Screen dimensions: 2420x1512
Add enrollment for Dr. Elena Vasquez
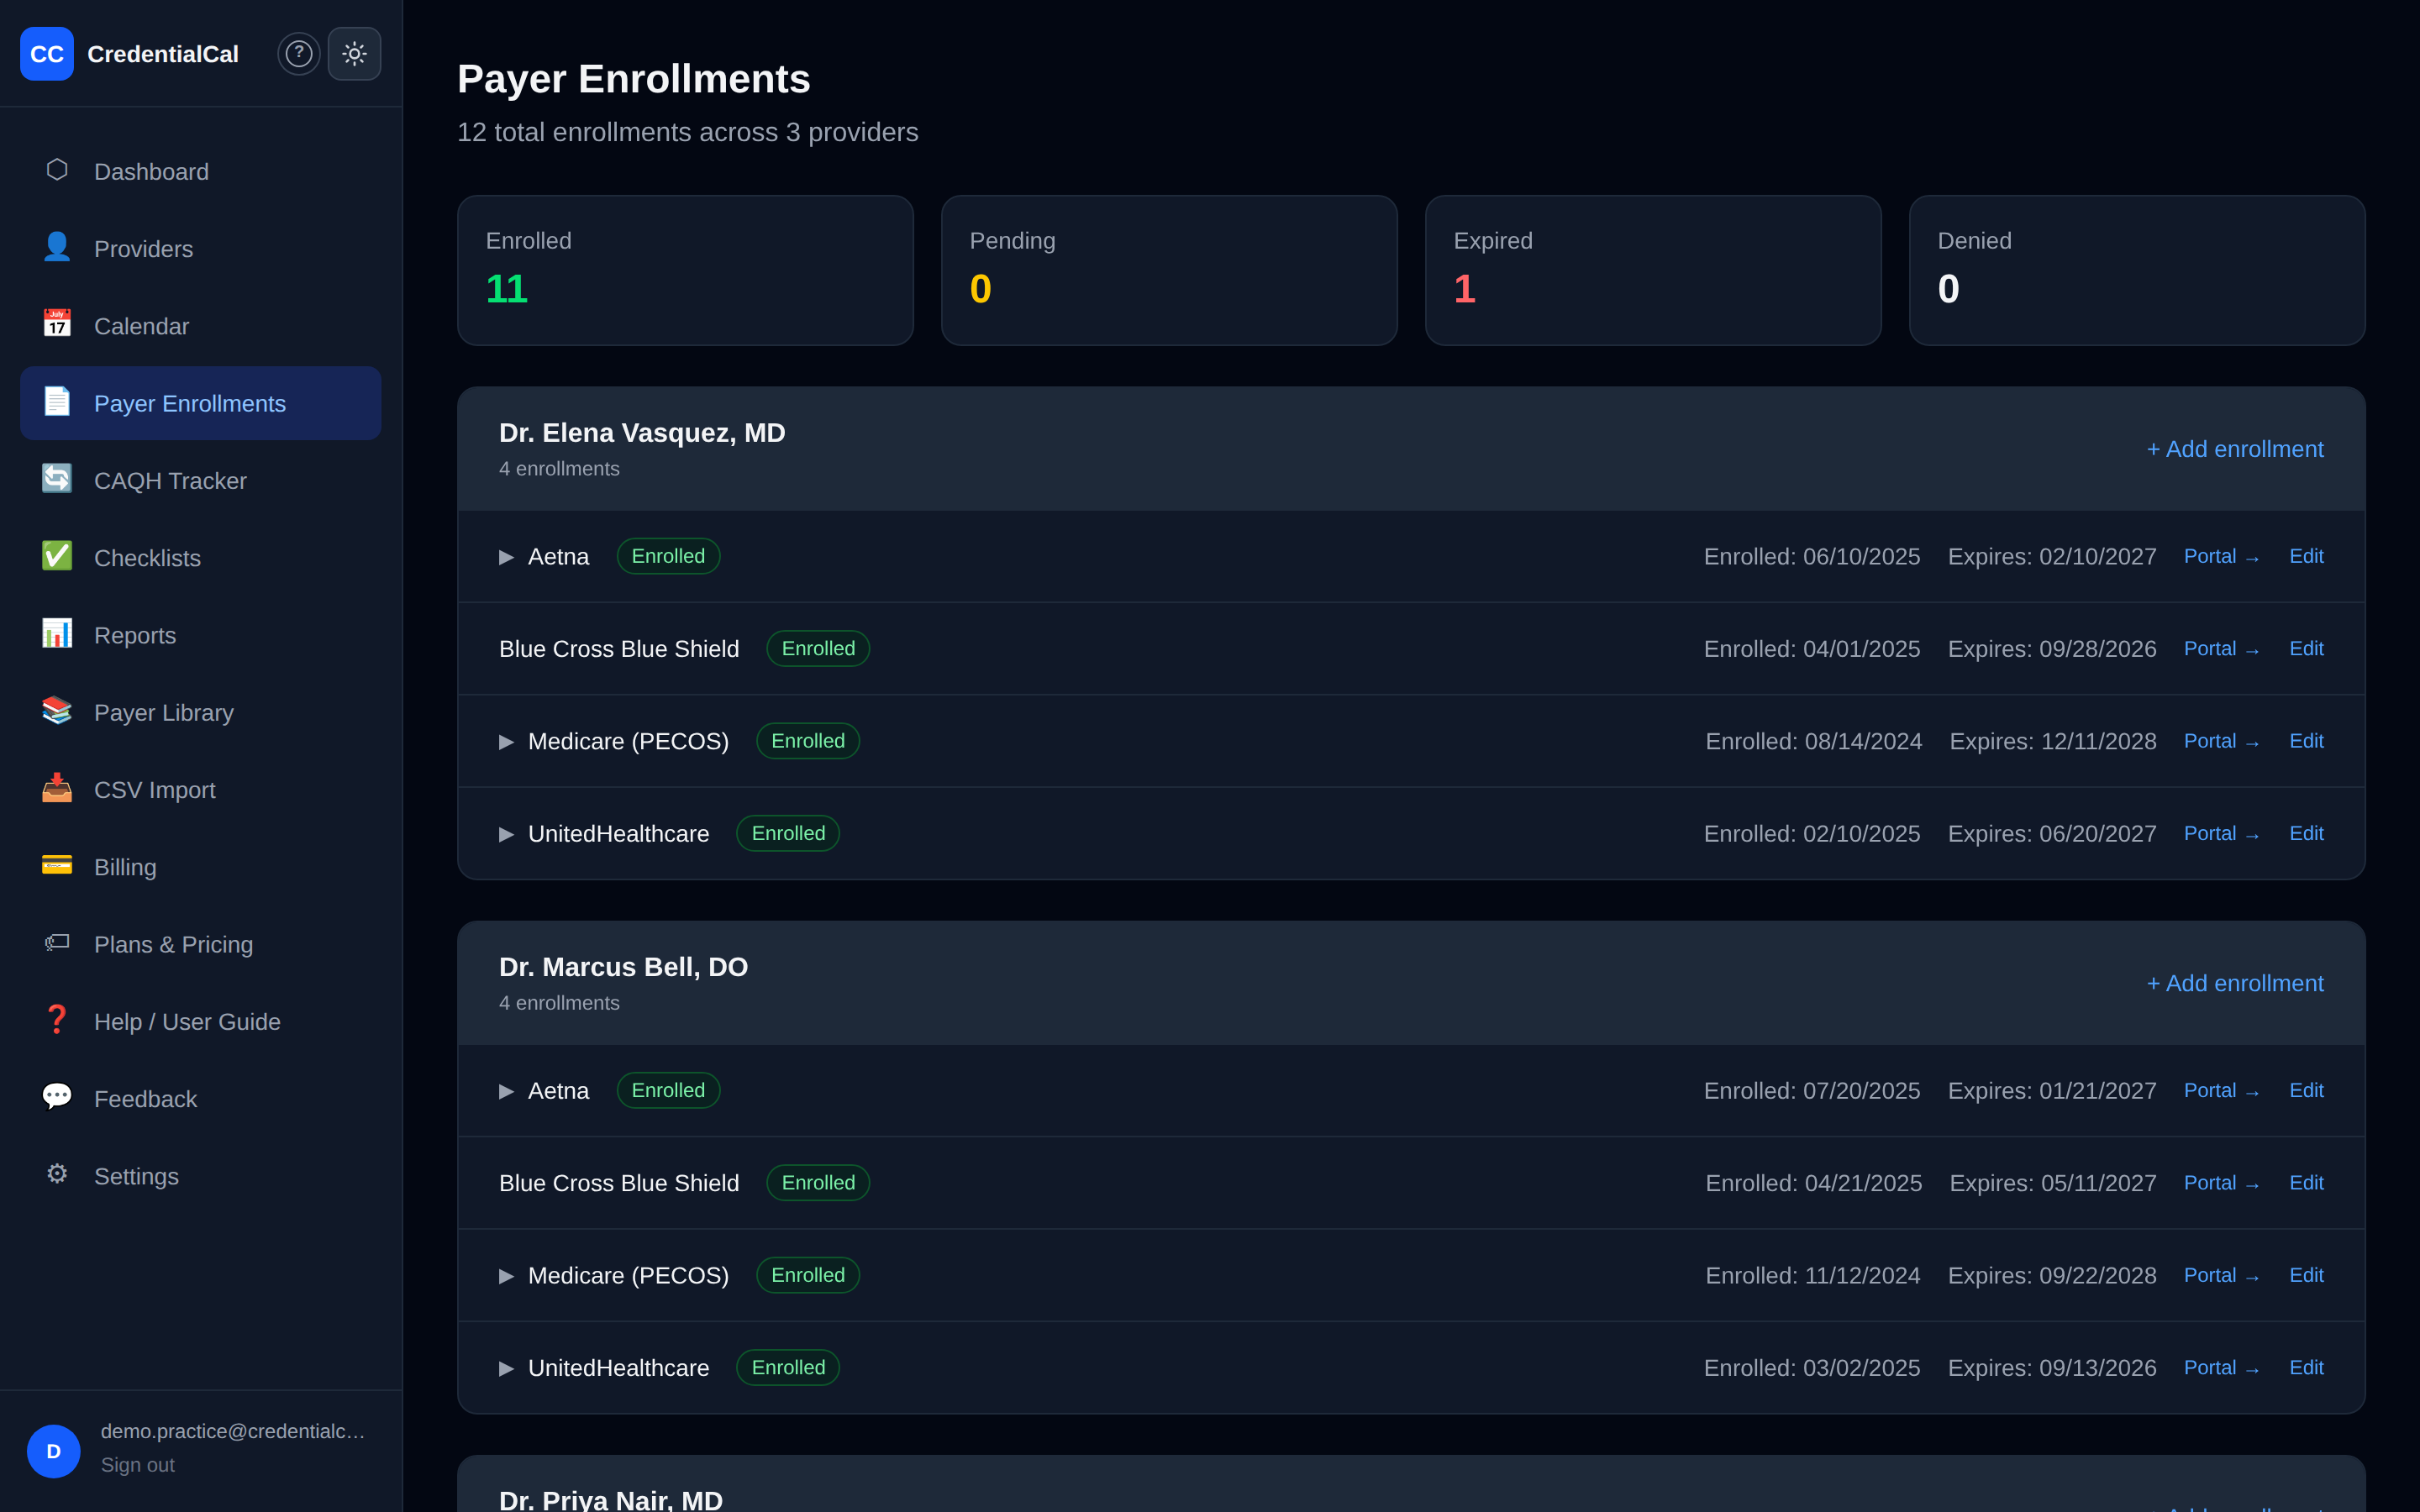(2235, 449)
